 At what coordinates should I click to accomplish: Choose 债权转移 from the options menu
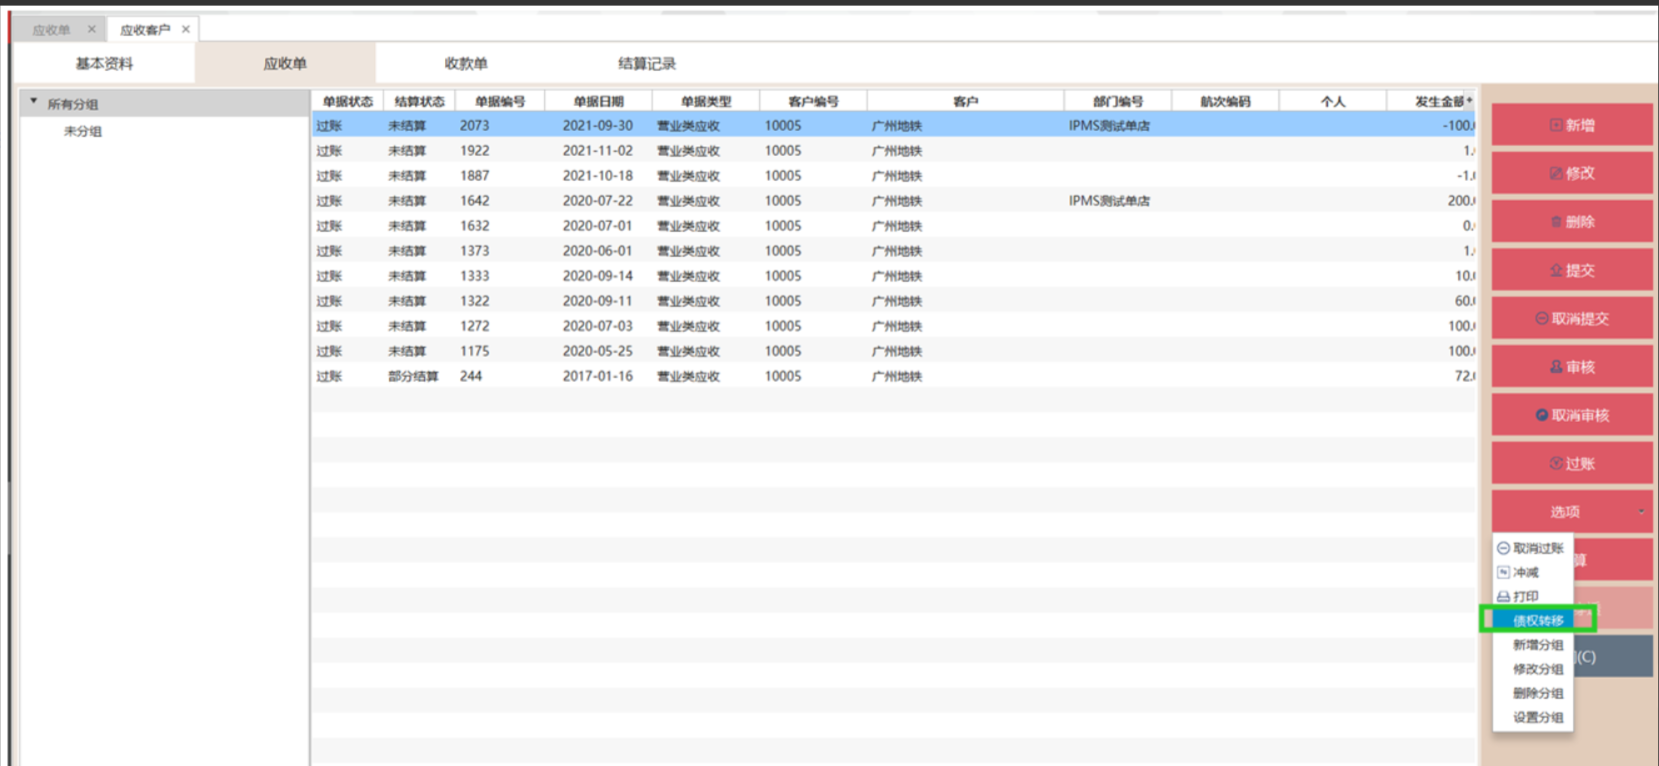pyautogui.click(x=1538, y=620)
